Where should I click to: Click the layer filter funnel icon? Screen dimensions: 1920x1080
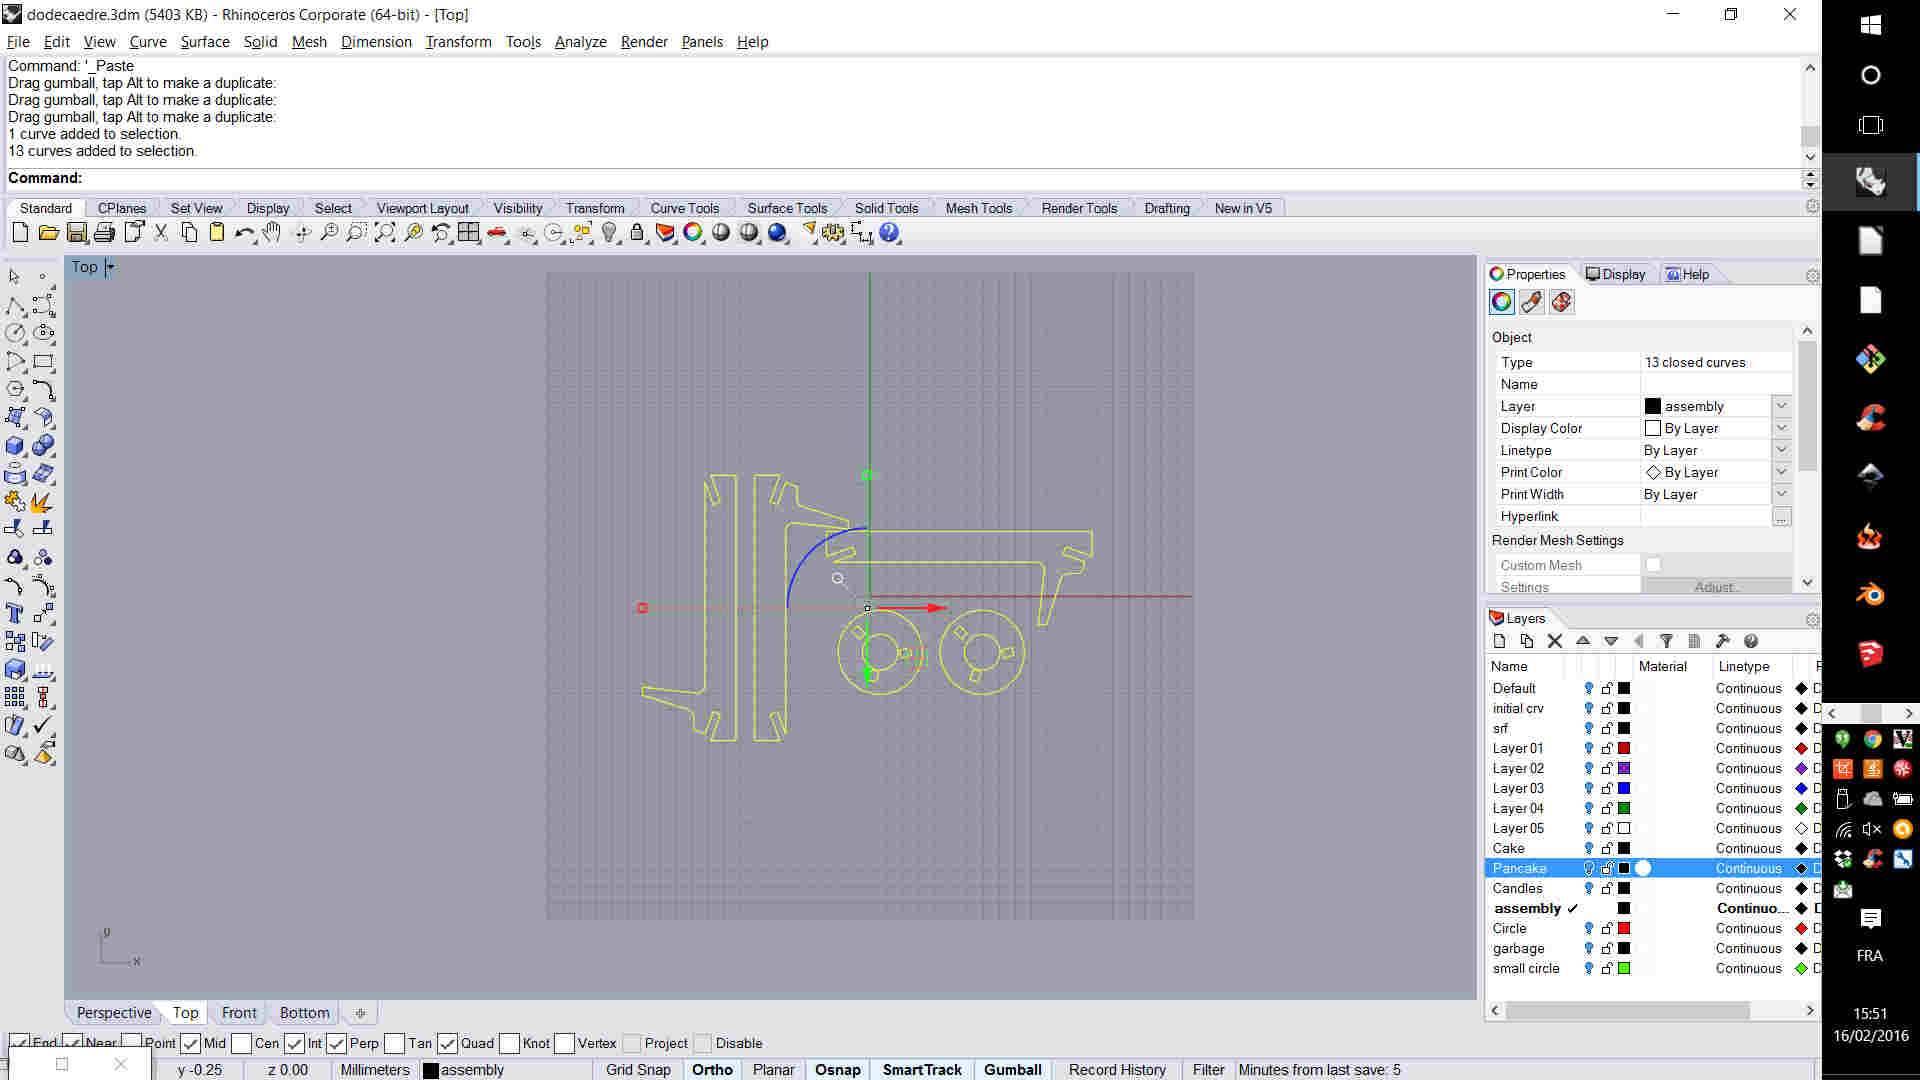[1666, 641]
